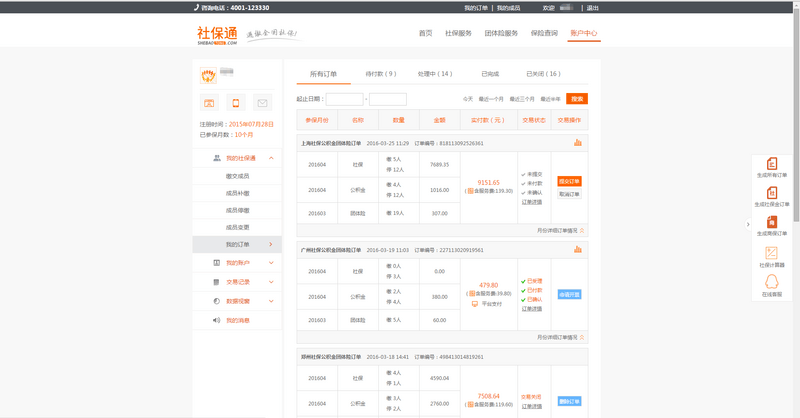The height and width of the screenshot is (418, 800).
Task: Switch to the 已完成 tab
Action: tap(490, 74)
